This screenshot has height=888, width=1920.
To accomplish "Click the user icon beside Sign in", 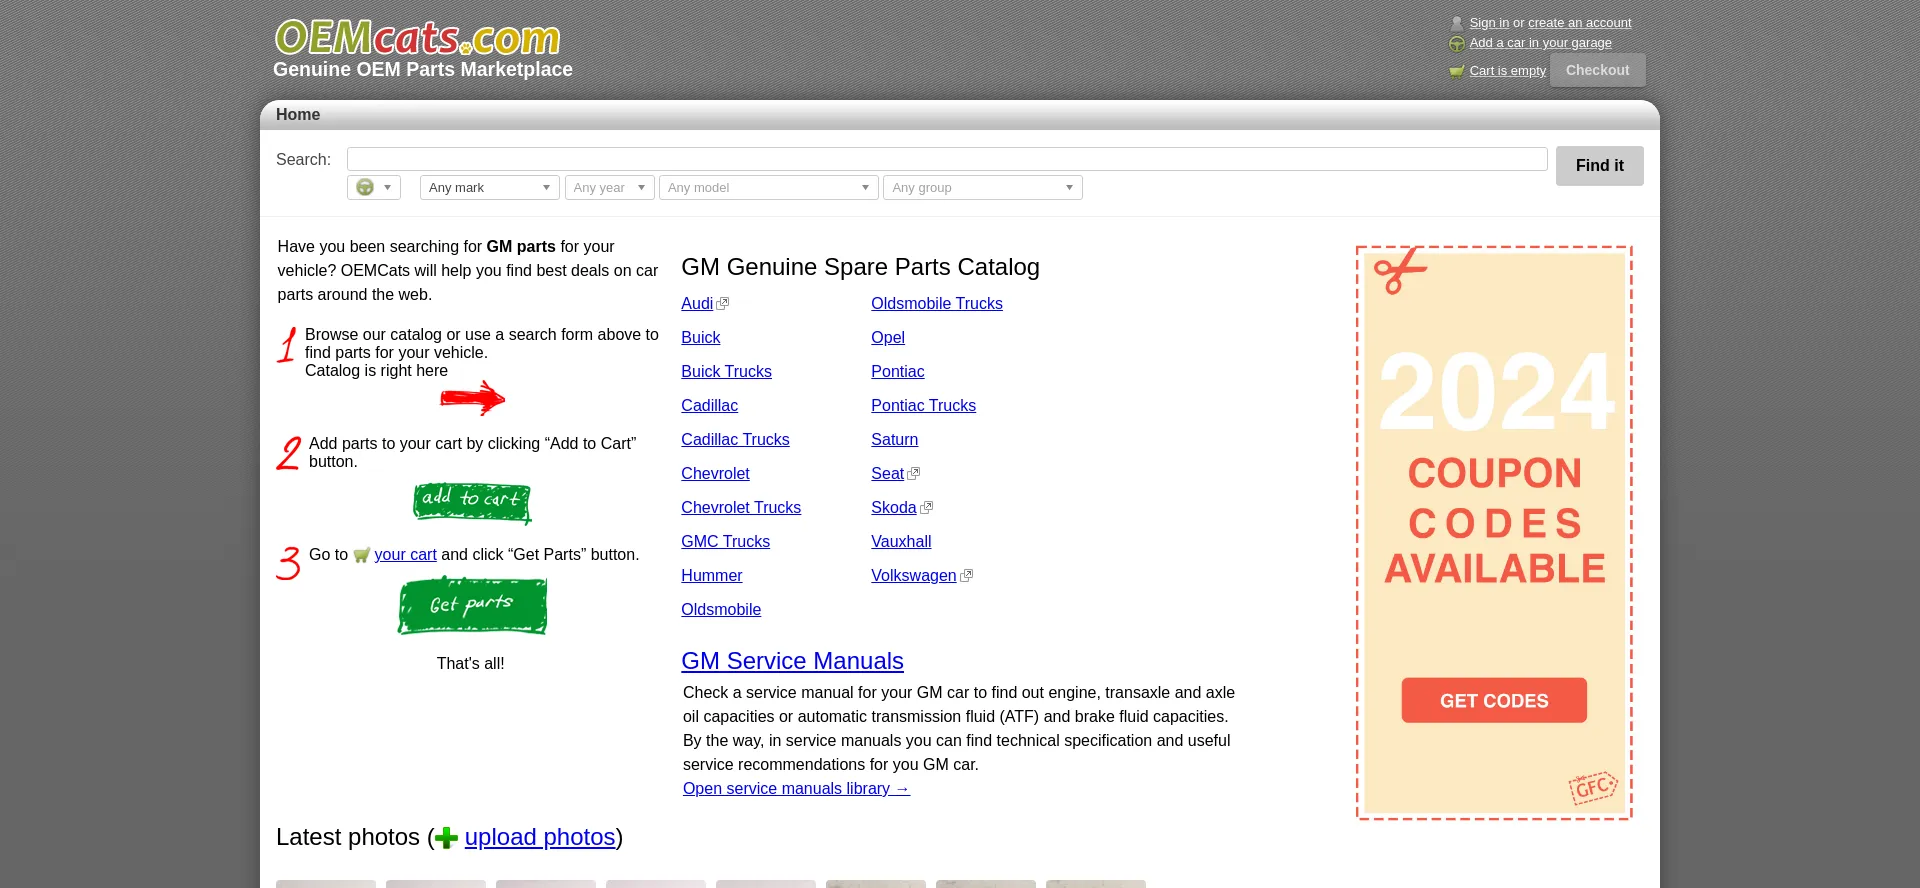I will coord(1456,23).
